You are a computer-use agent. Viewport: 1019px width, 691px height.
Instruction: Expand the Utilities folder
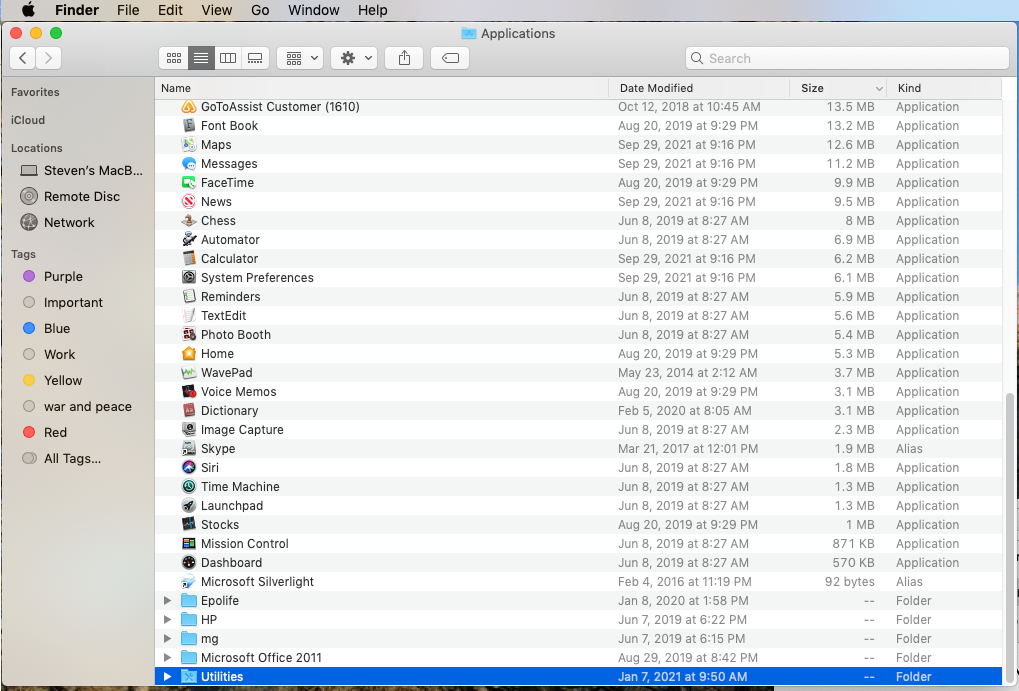(167, 677)
